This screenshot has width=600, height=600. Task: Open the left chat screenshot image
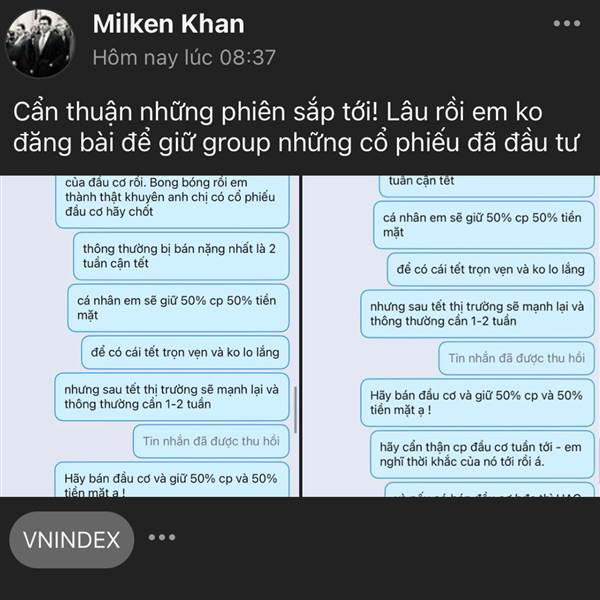(x=149, y=336)
